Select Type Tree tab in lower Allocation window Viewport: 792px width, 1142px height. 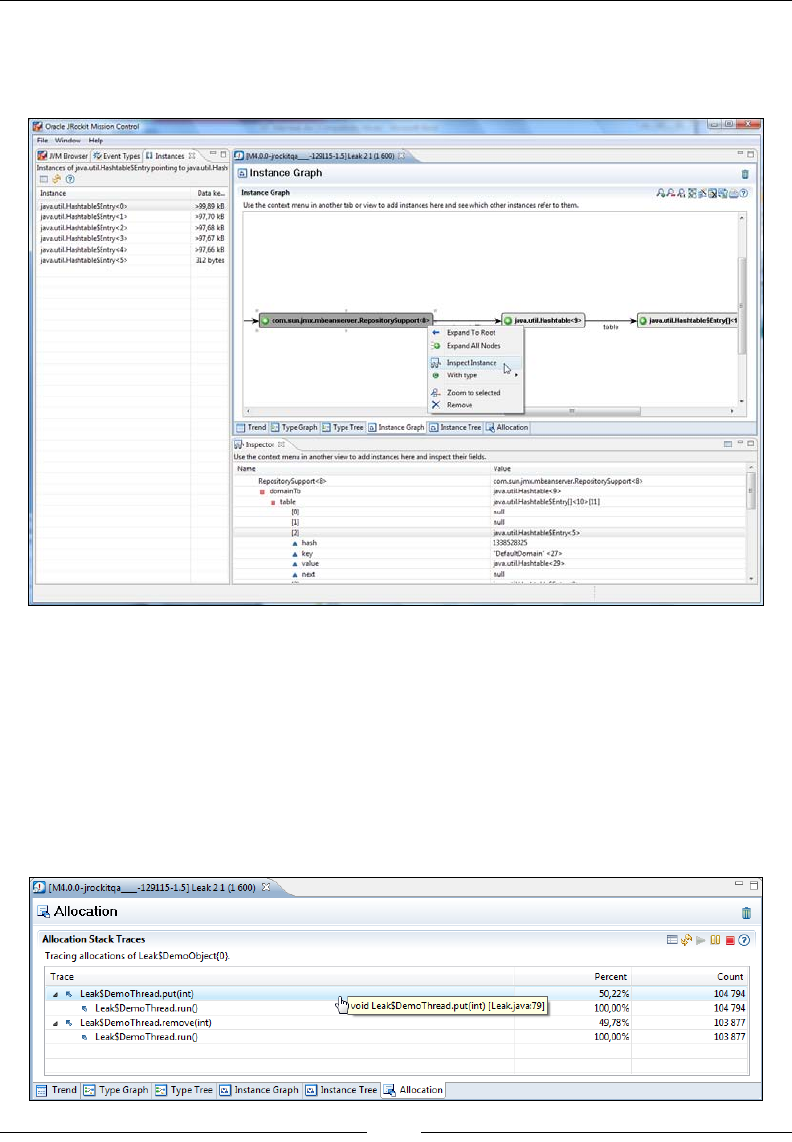coord(184,1090)
